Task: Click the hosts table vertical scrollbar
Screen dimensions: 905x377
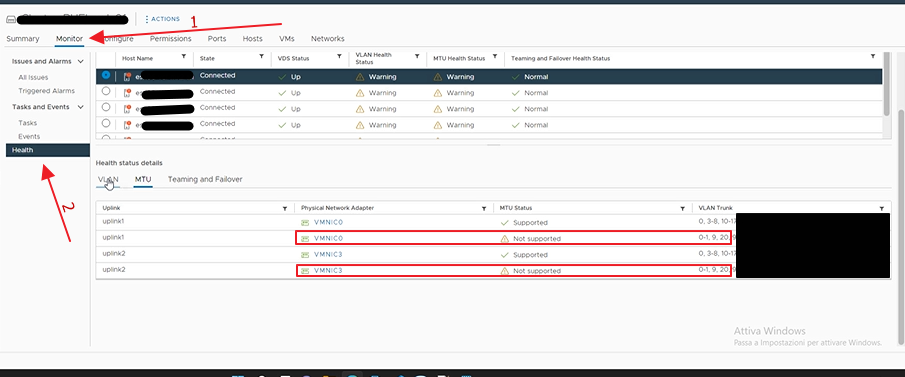Action: 887,84
